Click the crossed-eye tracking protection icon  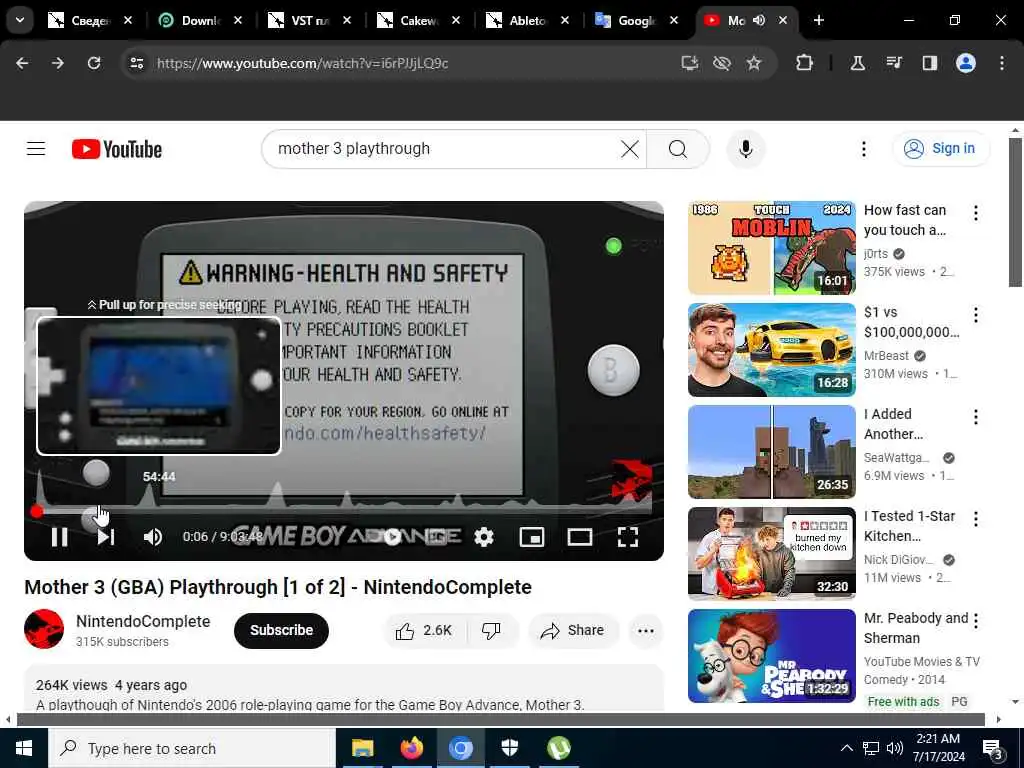point(722,63)
